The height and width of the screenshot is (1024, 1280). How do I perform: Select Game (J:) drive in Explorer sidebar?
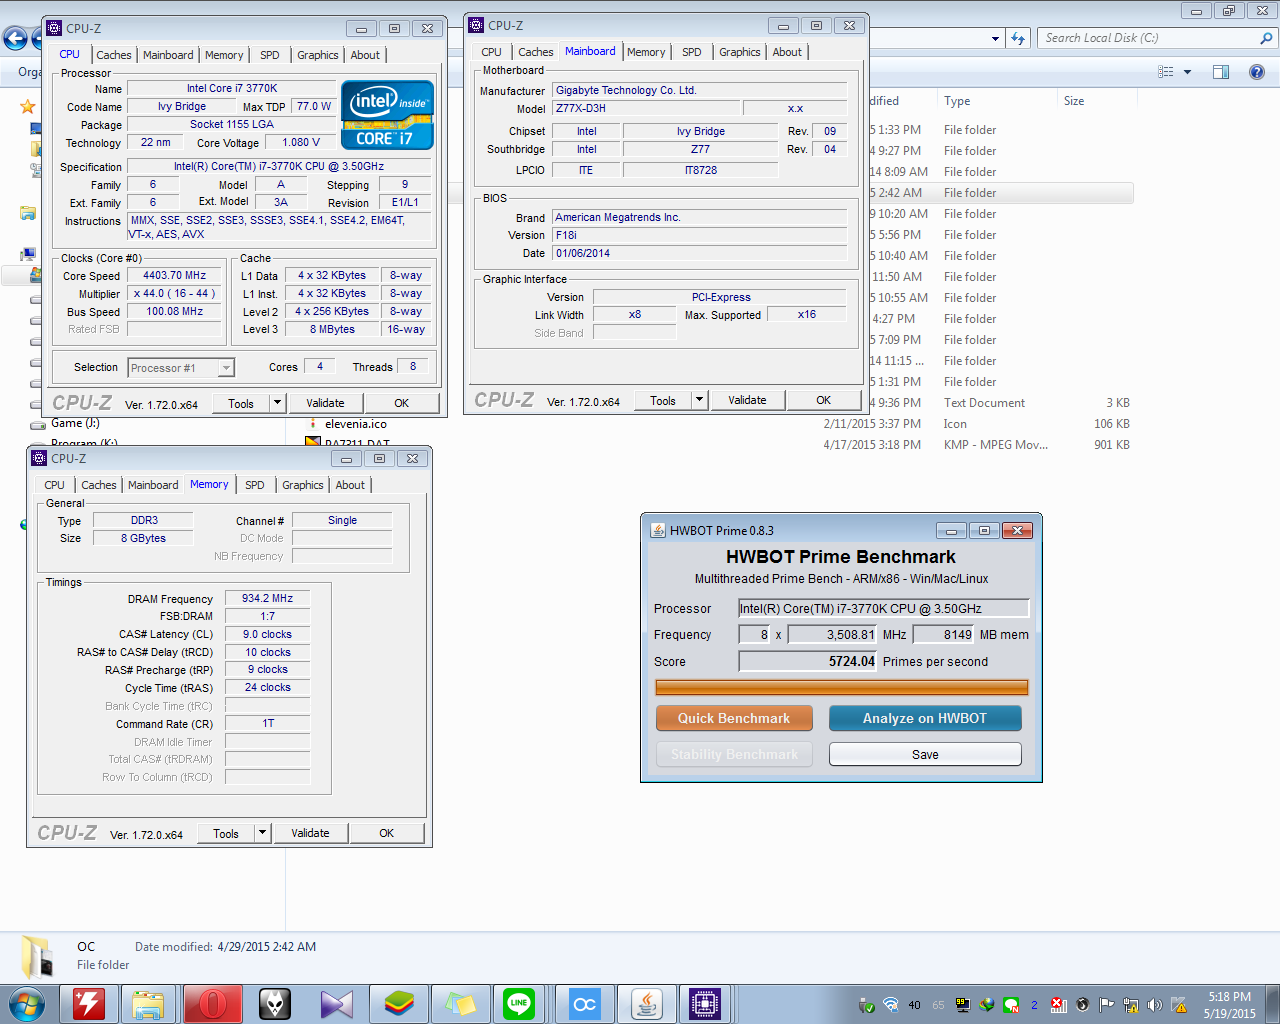pyautogui.click(x=75, y=423)
